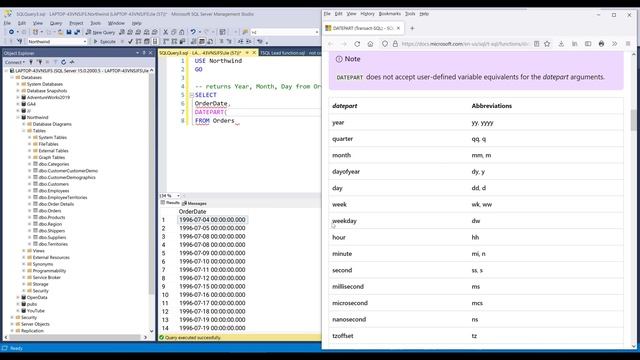This screenshot has height=360, width=640.
Task: Click the Cut scissors icon
Action: point(165,32)
